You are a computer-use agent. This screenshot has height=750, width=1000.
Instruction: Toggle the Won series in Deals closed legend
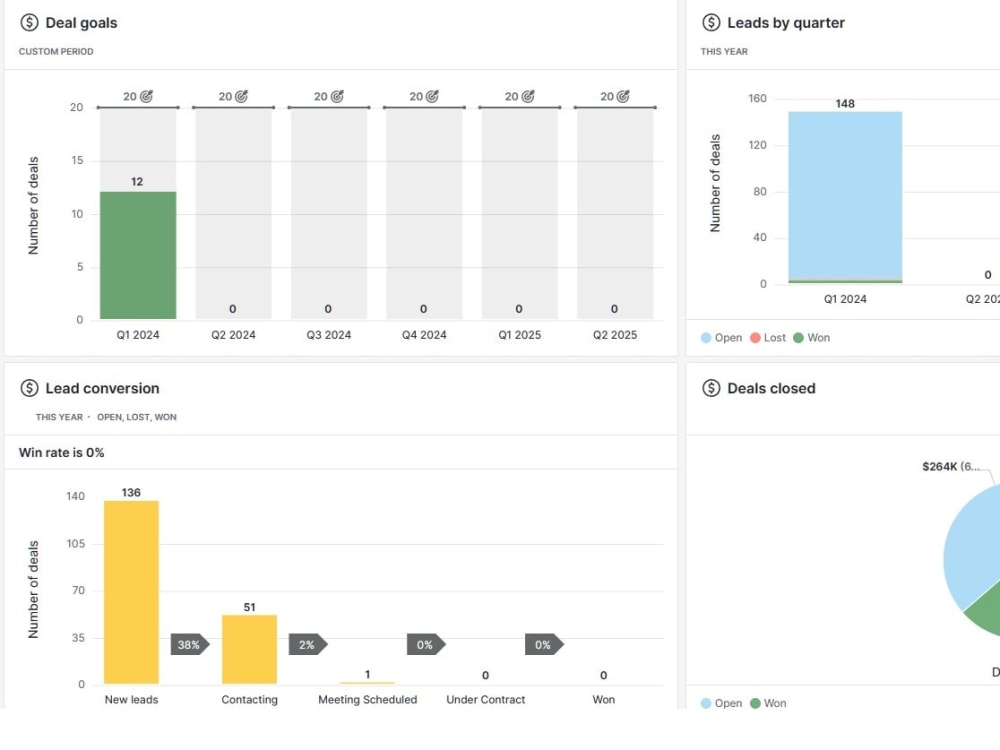click(768, 703)
